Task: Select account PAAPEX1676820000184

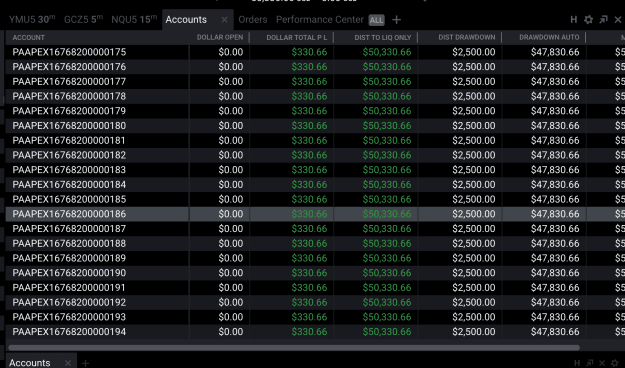Action: pyautogui.click(x=69, y=185)
